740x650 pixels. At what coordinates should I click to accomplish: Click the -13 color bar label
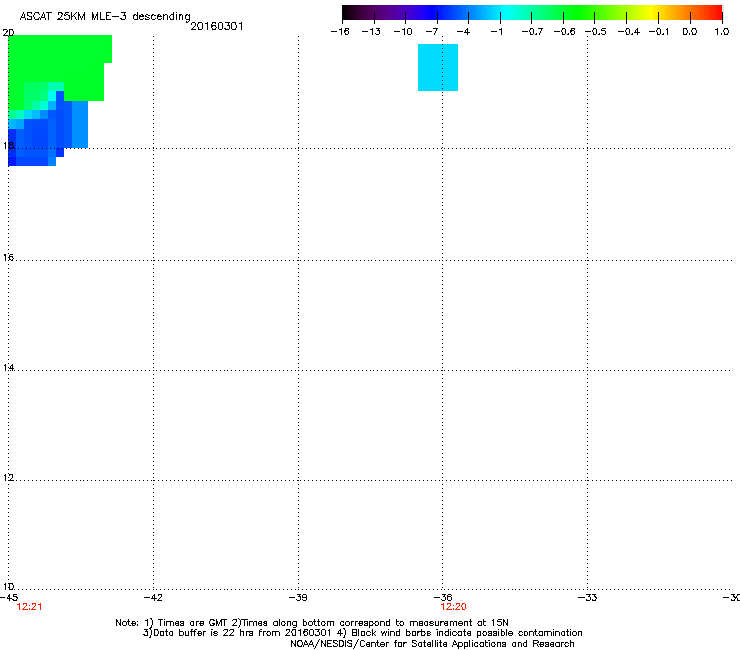(x=371, y=32)
